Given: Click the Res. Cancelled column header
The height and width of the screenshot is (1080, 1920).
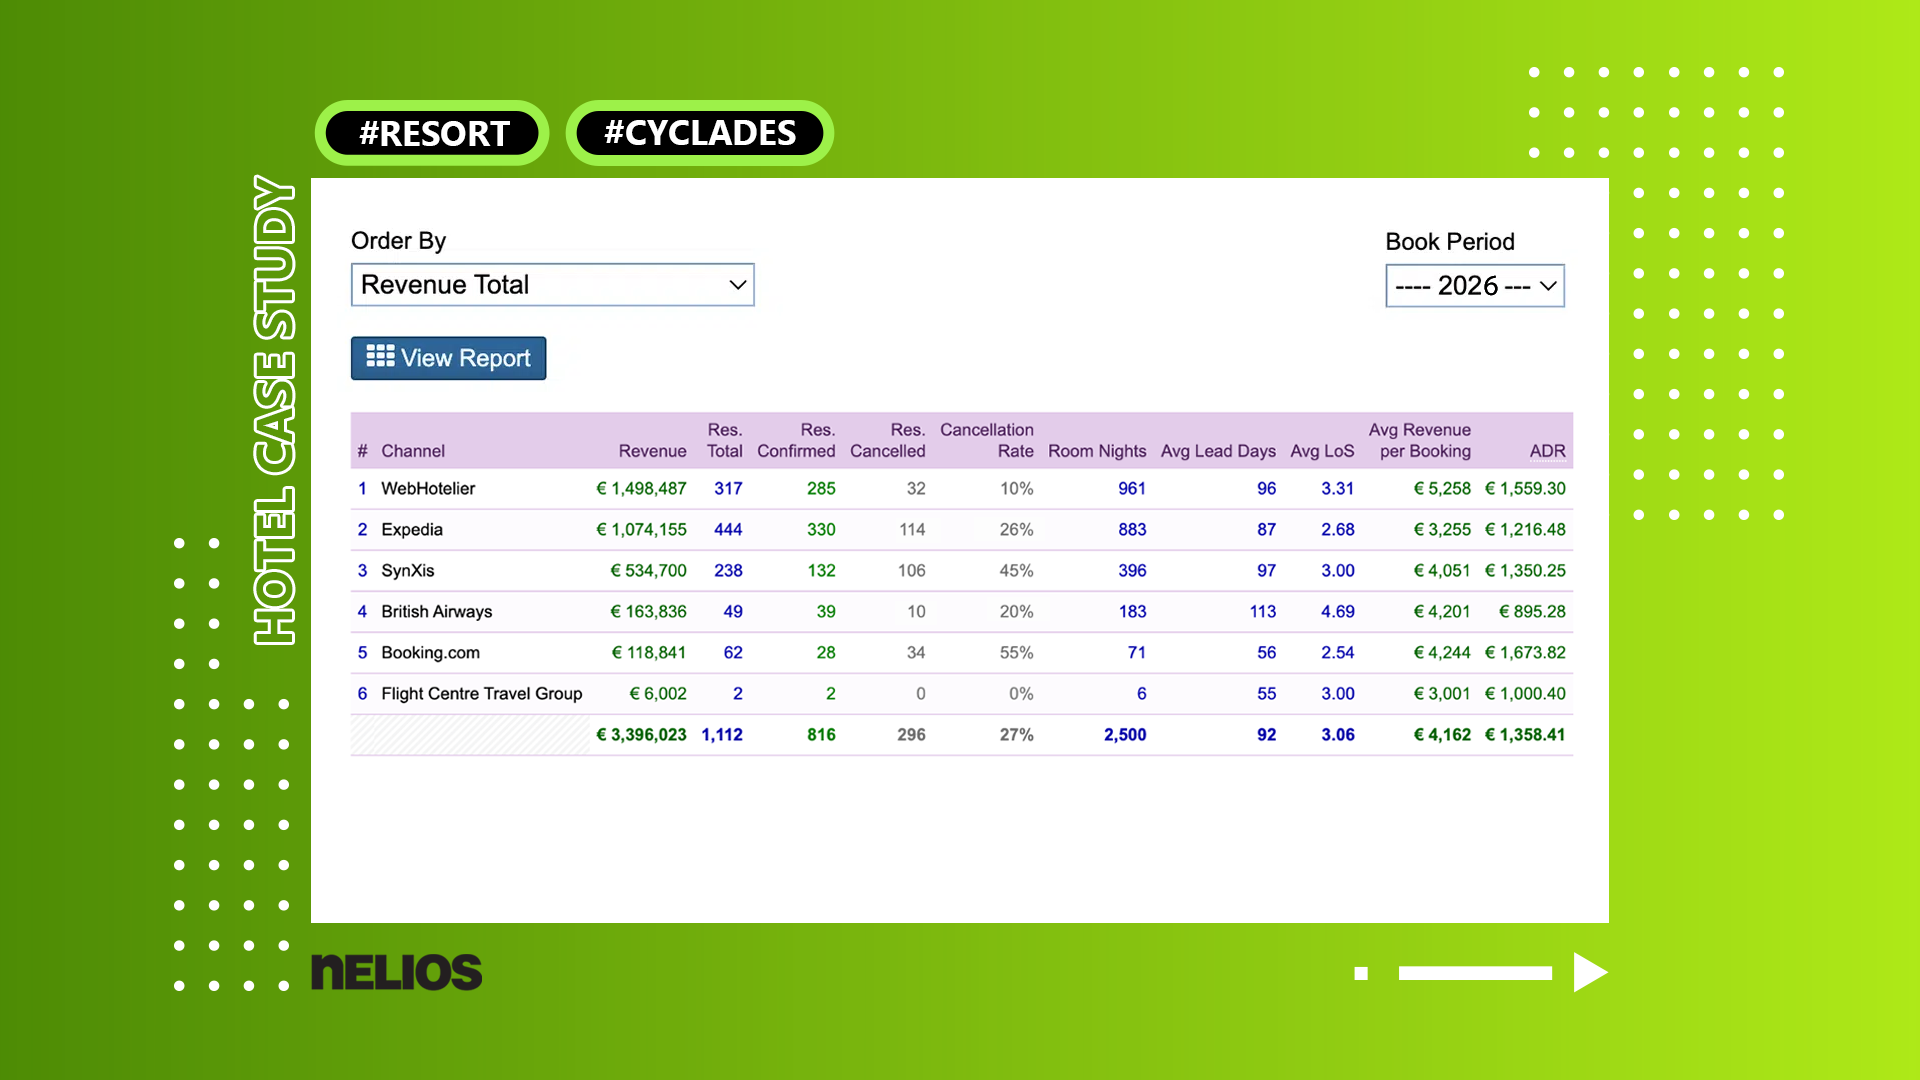Looking at the screenshot, I should tap(887, 440).
